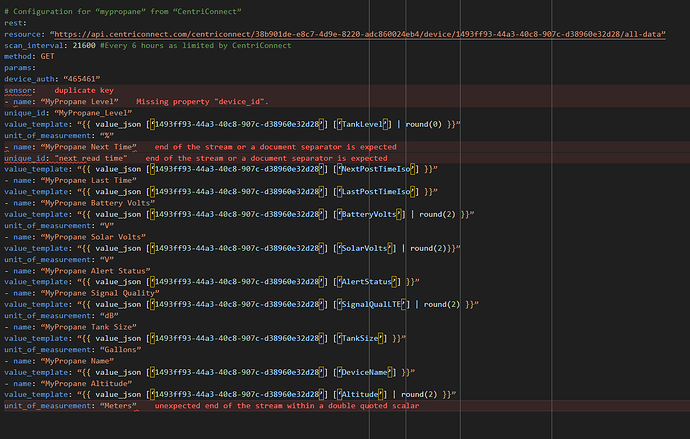The width and height of the screenshot is (690, 439).
Task: Click the name value "MyPropane Level"
Action: tap(80, 102)
